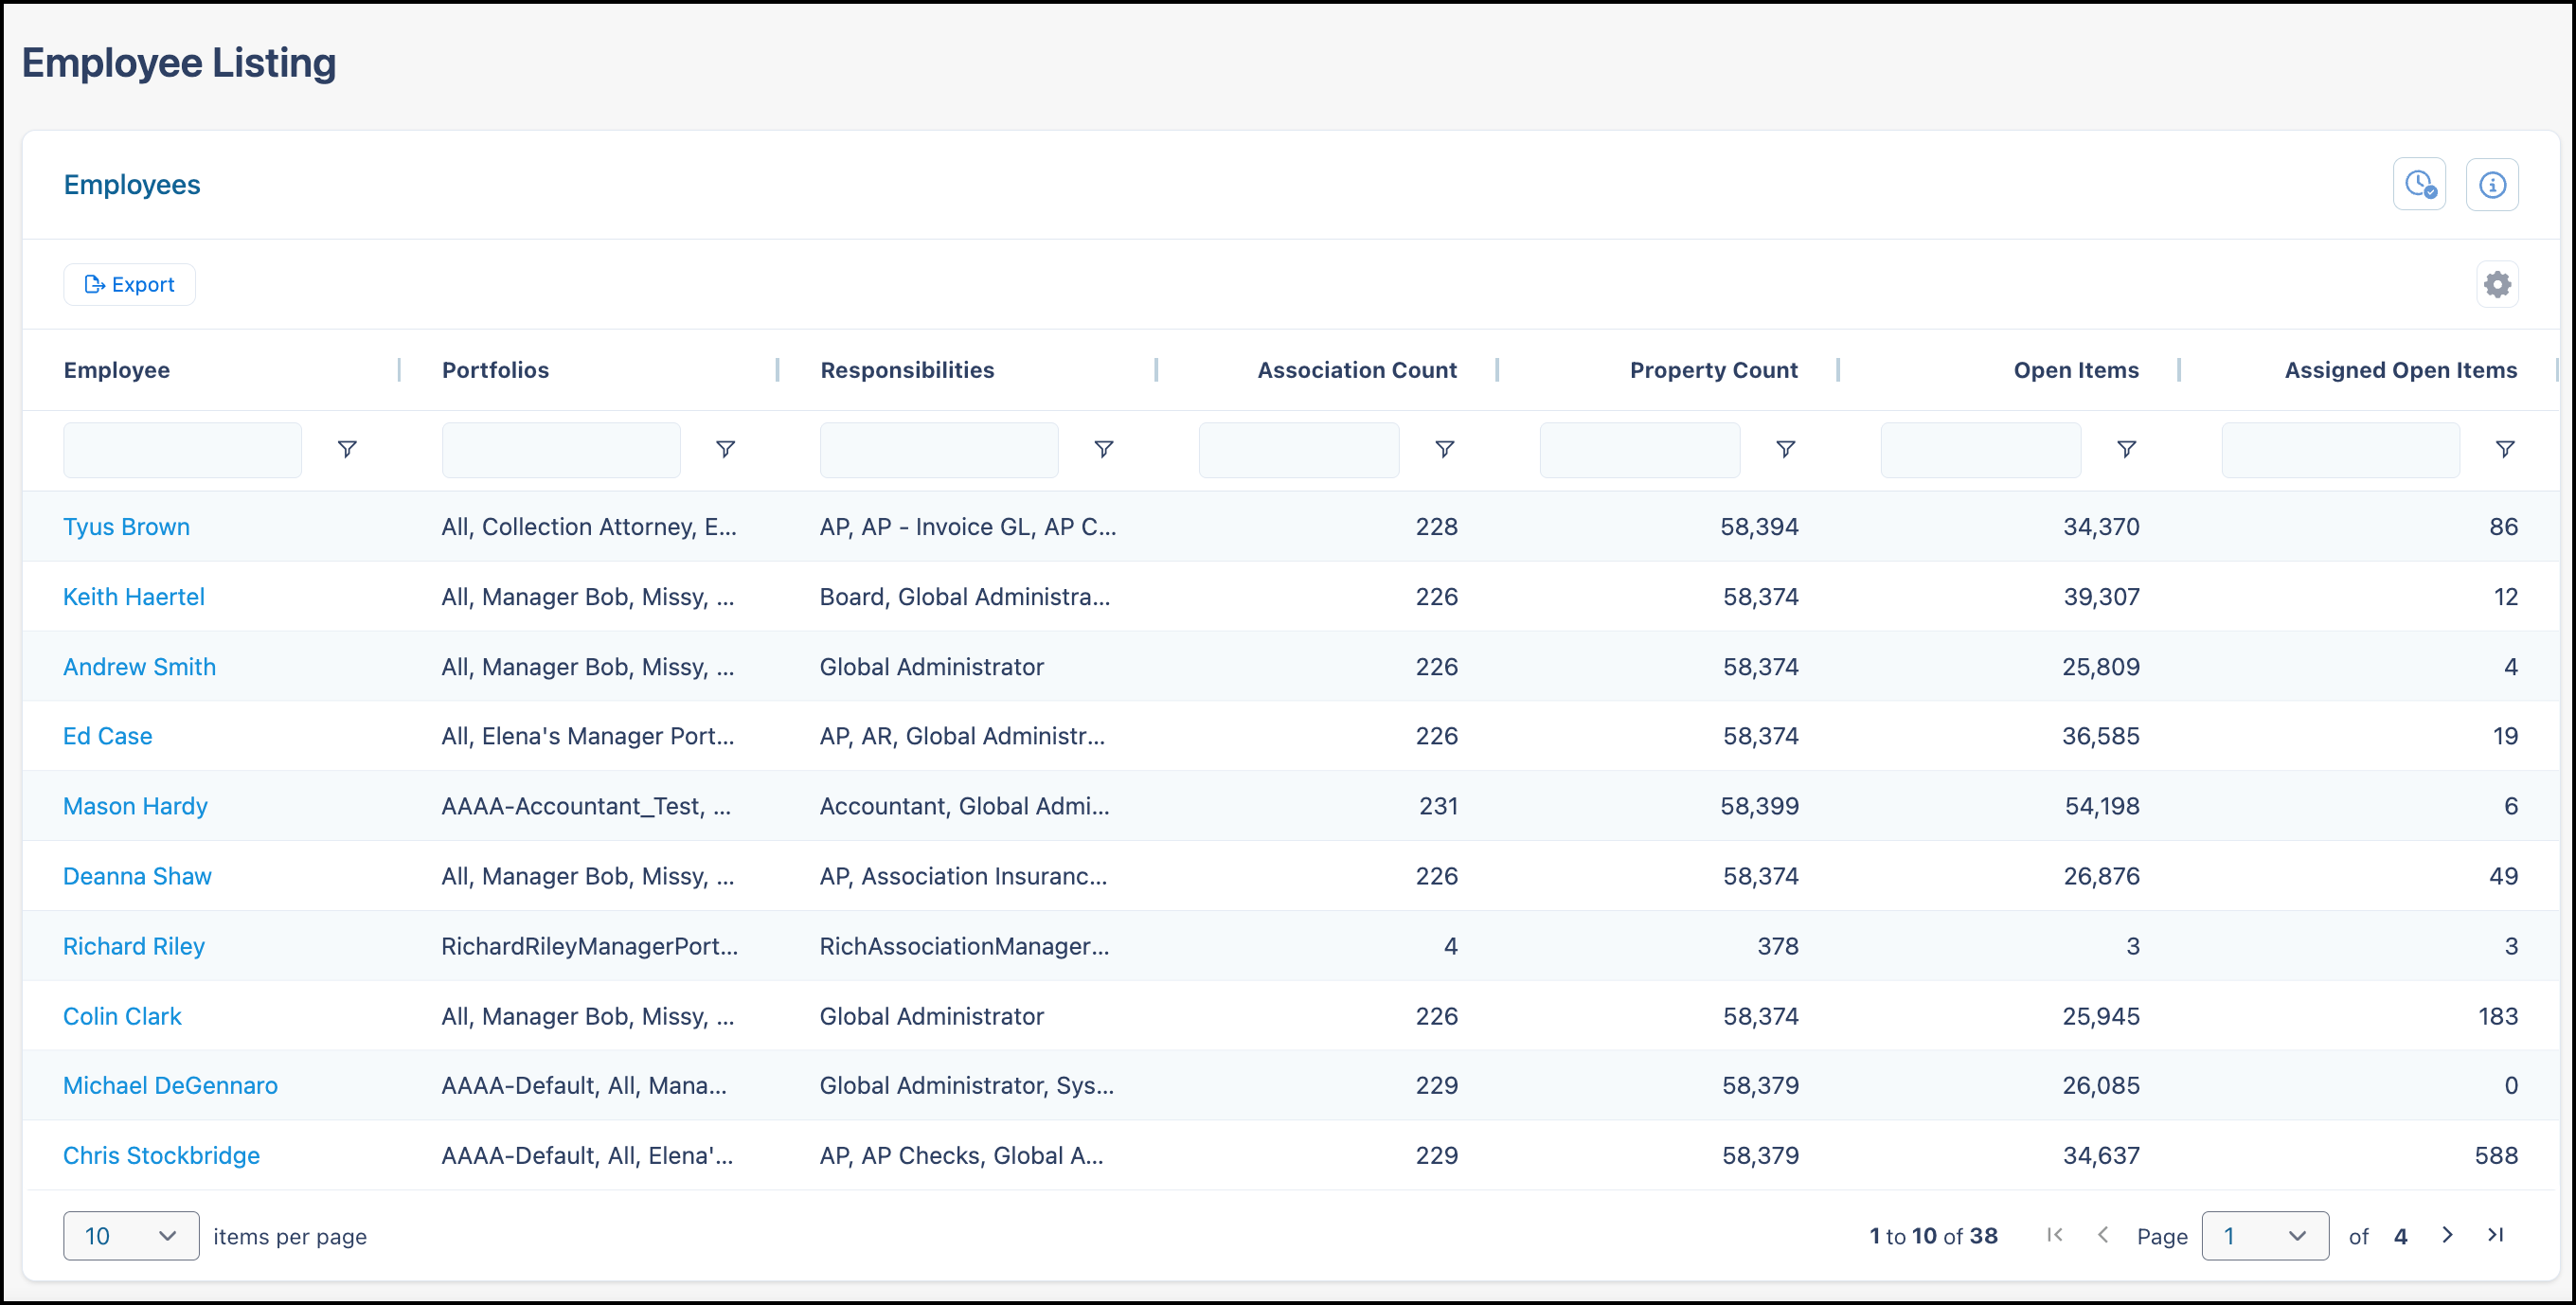
Task: Click Andrew Smith's 'Global Administrator' cell
Action: click(x=931, y=667)
